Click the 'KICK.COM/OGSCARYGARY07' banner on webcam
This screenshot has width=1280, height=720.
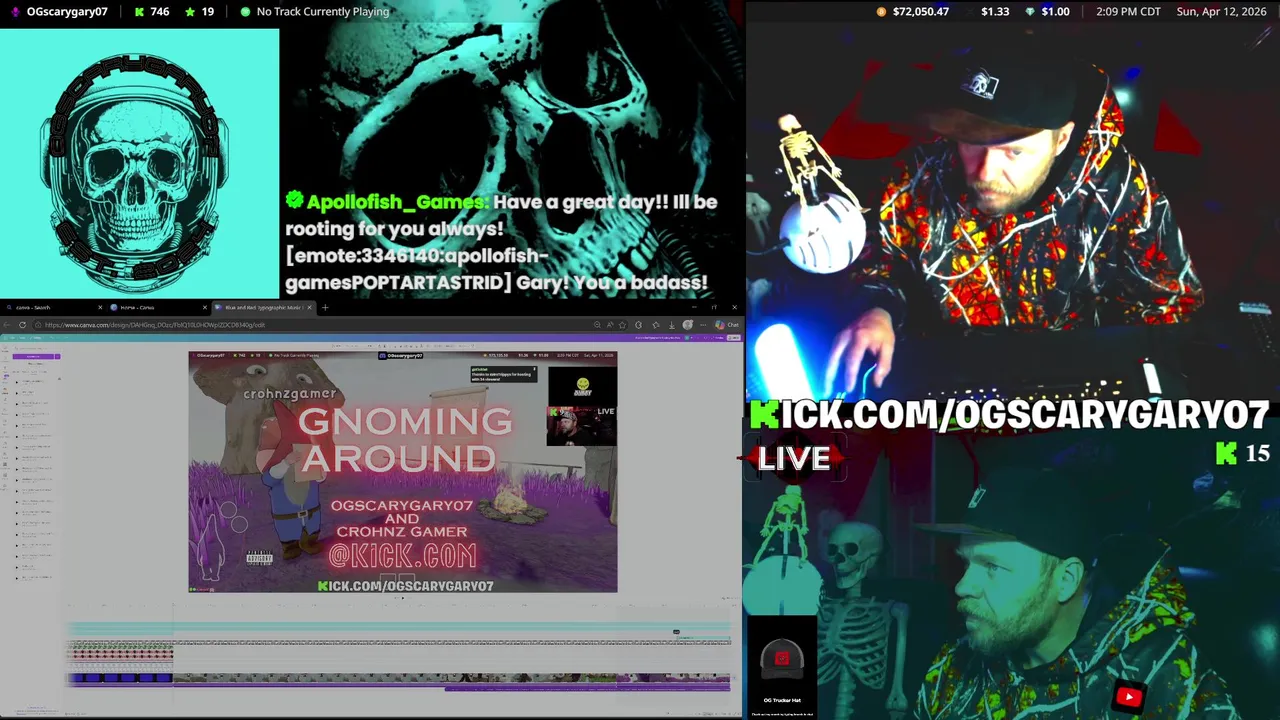point(1010,415)
